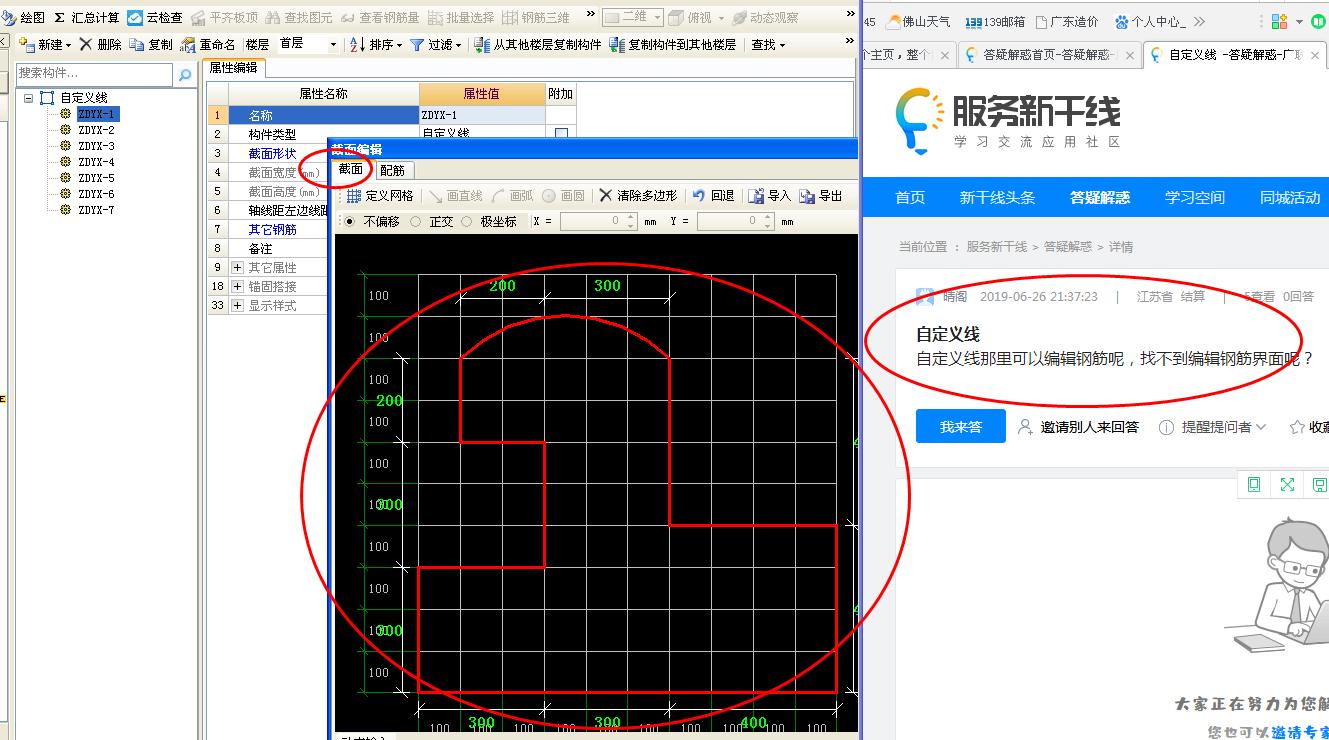Click the 排序 sort icon
This screenshot has width=1329, height=740.
click(x=358, y=44)
